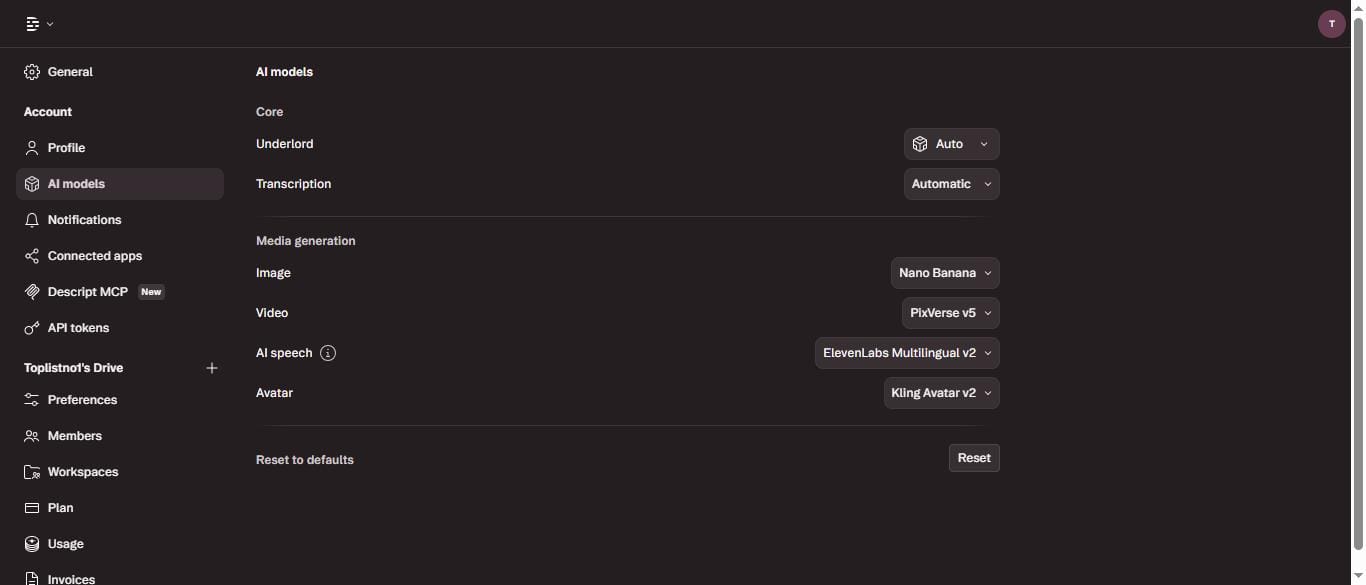Open the ElevenLabs Multilingual v2 dropdown

(x=907, y=353)
